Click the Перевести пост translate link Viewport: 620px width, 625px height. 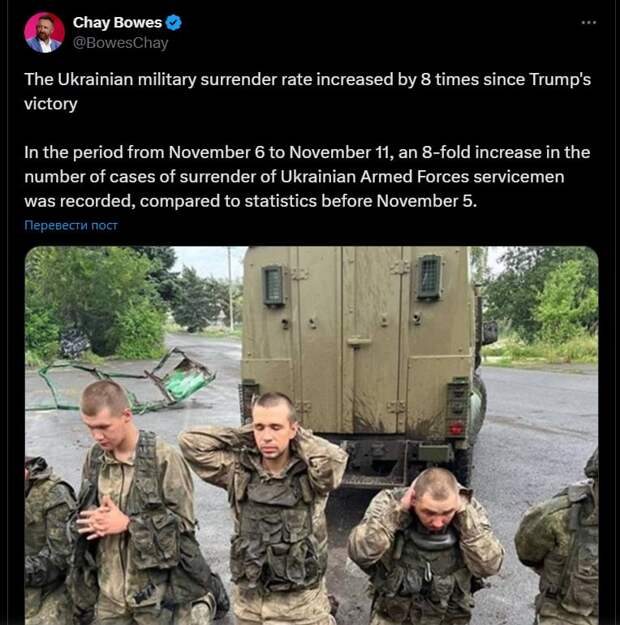pos(71,225)
